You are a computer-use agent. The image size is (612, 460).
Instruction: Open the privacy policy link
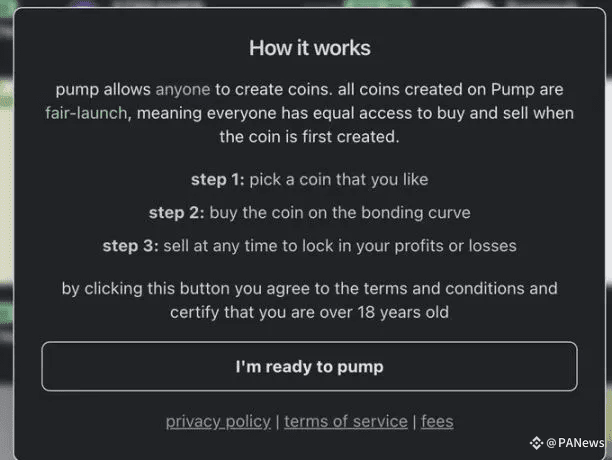(x=218, y=422)
